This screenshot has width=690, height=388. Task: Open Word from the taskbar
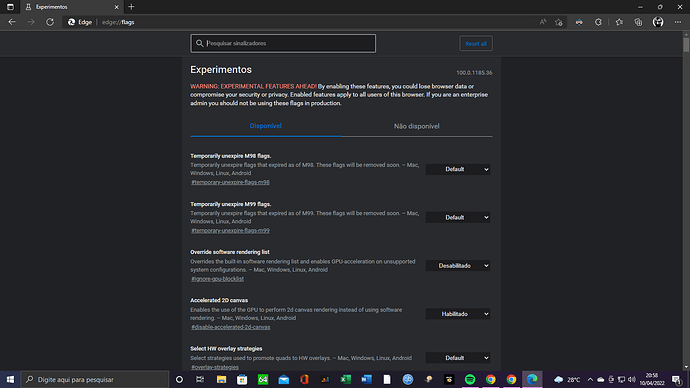pos(366,379)
